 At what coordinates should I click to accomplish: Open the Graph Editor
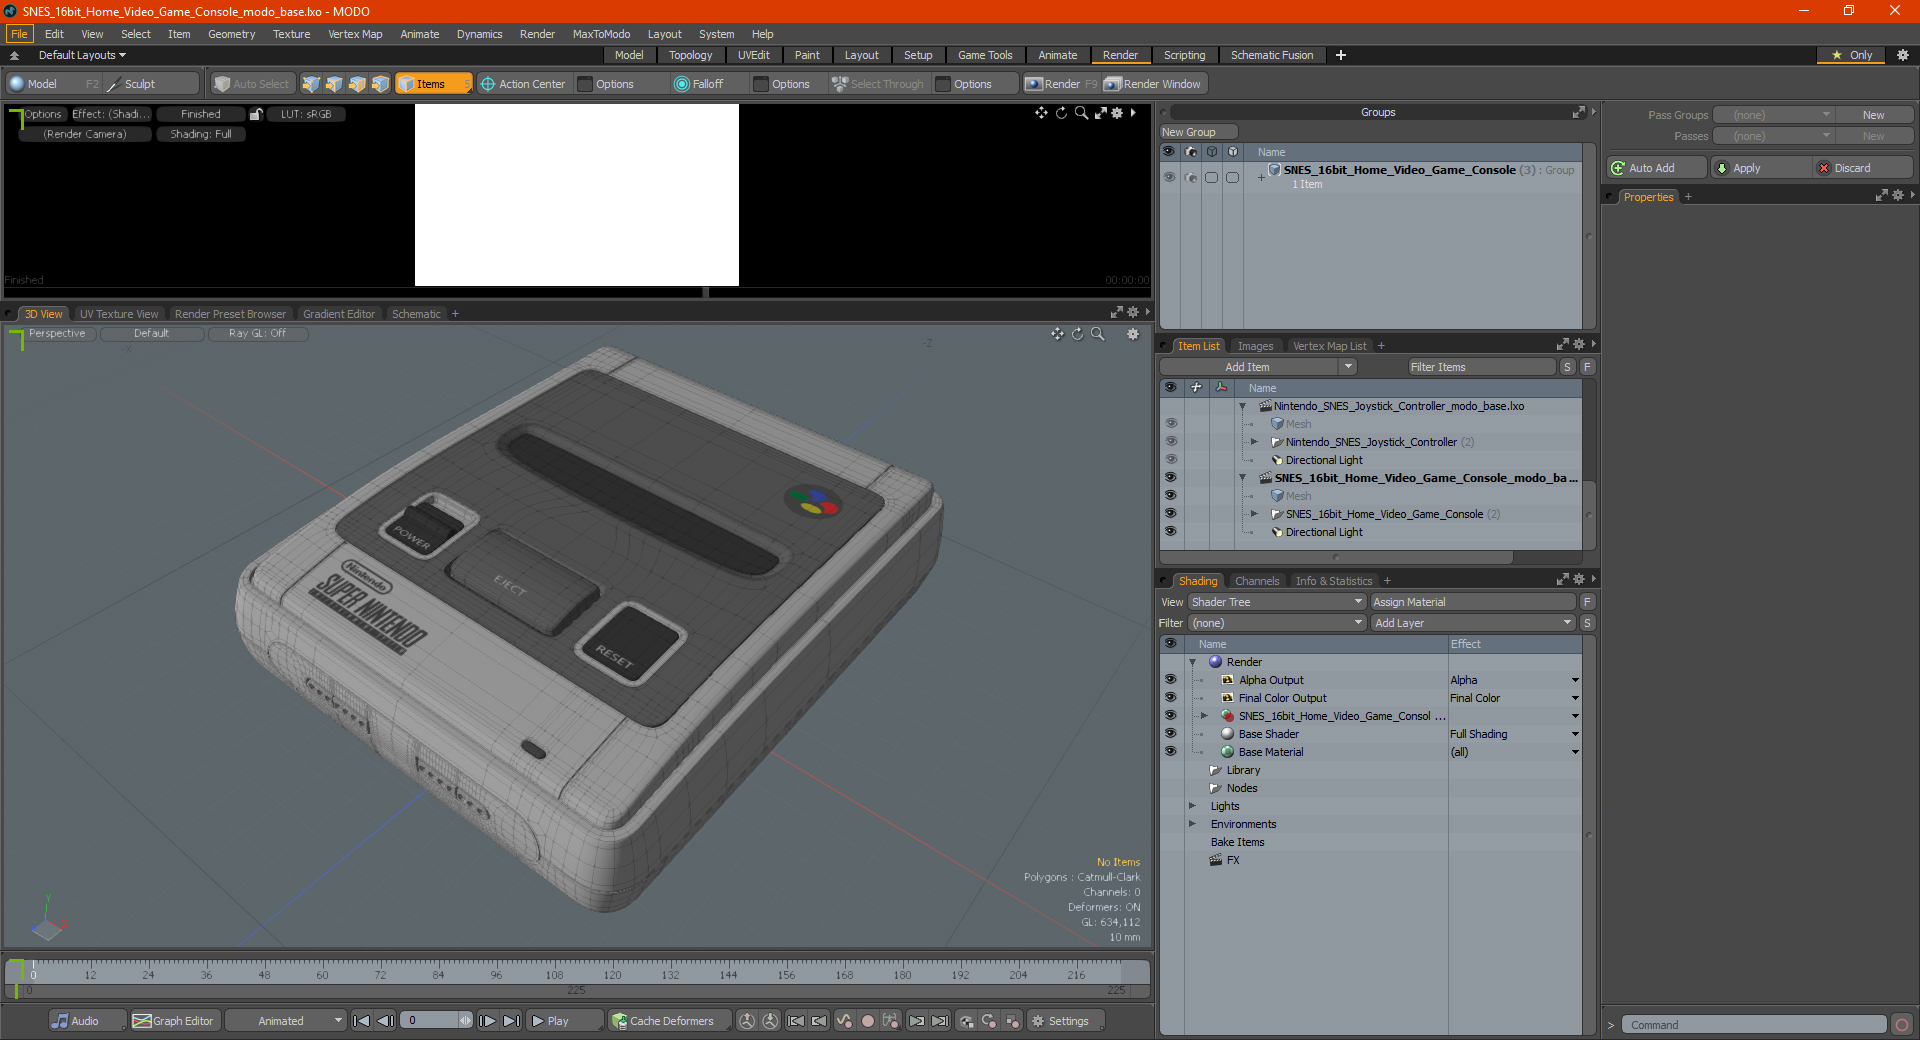click(x=174, y=1021)
